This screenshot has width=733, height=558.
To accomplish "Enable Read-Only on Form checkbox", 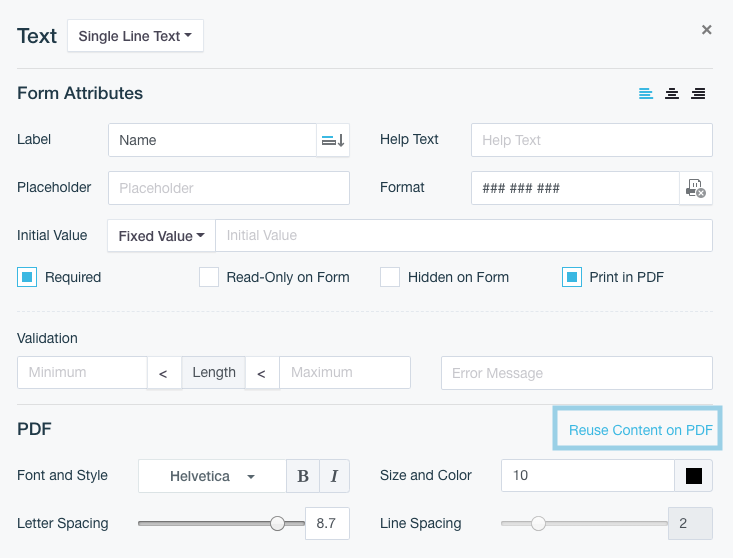I will tap(209, 277).
